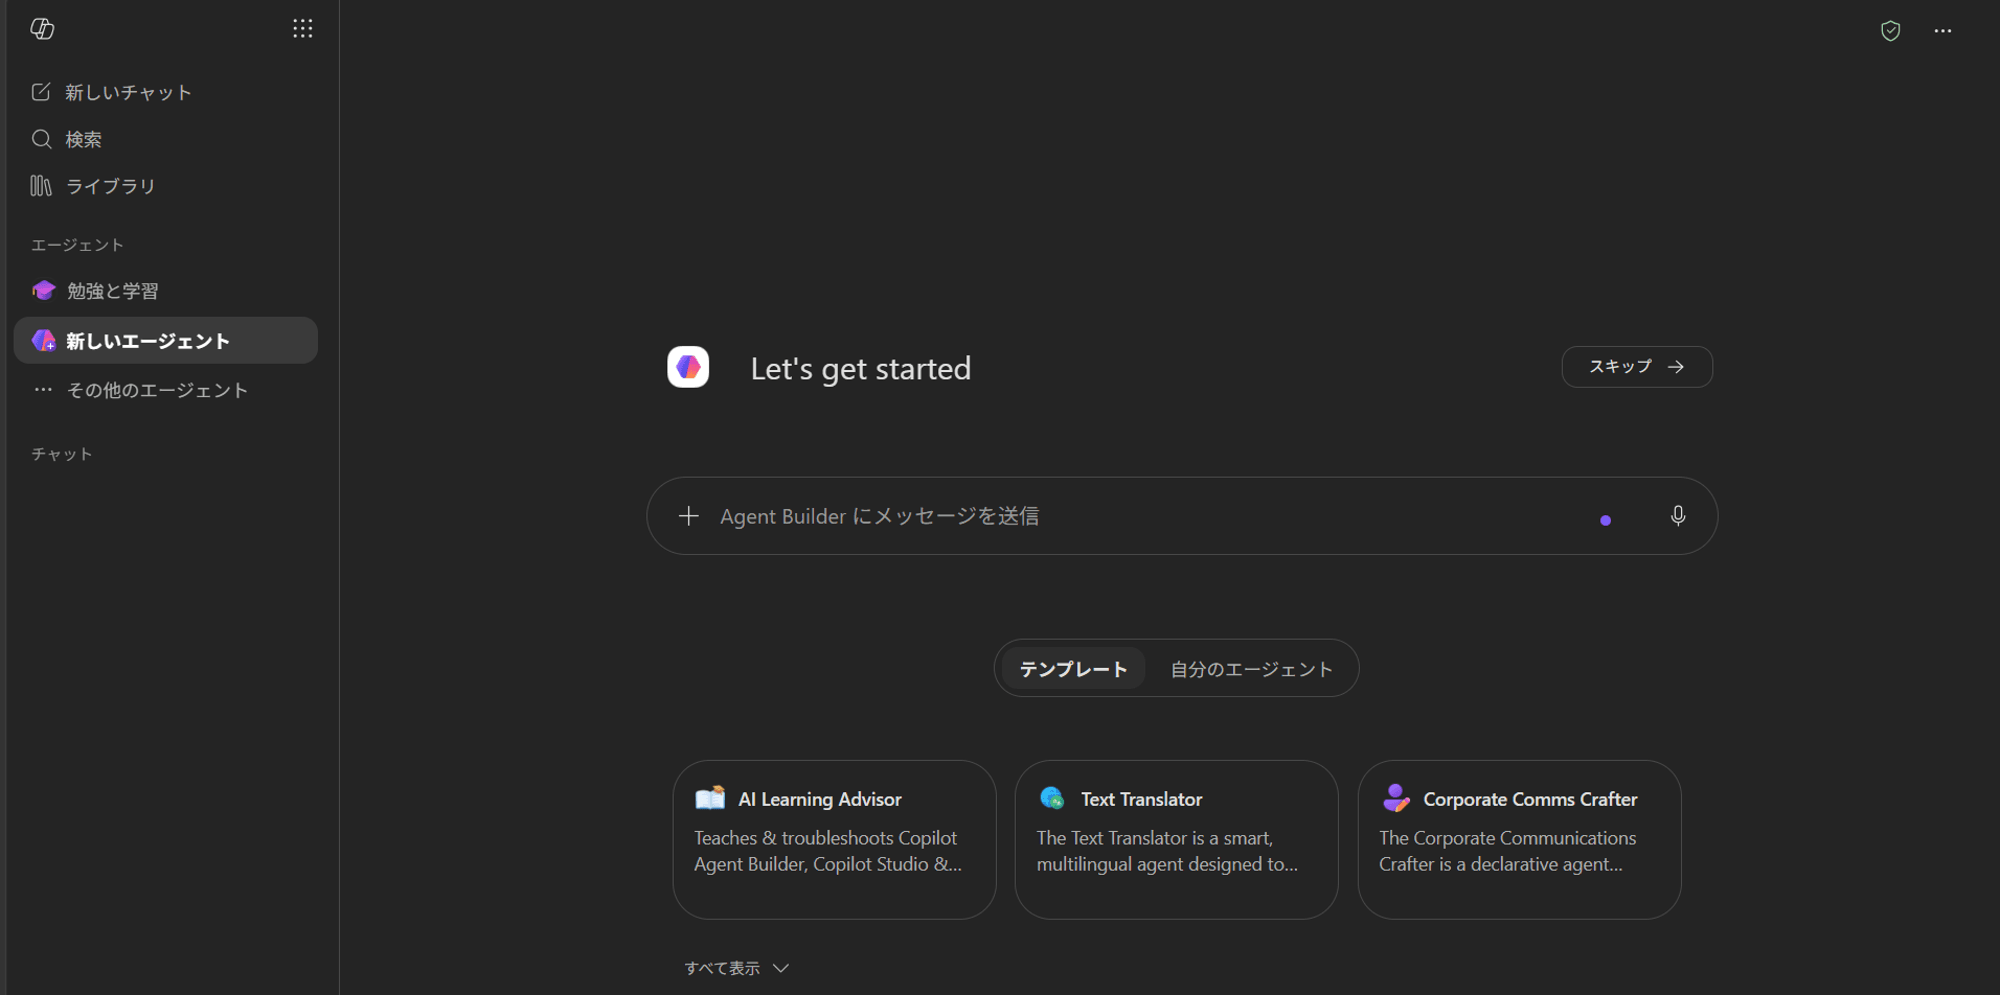This screenshot has height=995, width=2000.
Task: Click the エージェント section heading
Action: click(x=77, y=245)
